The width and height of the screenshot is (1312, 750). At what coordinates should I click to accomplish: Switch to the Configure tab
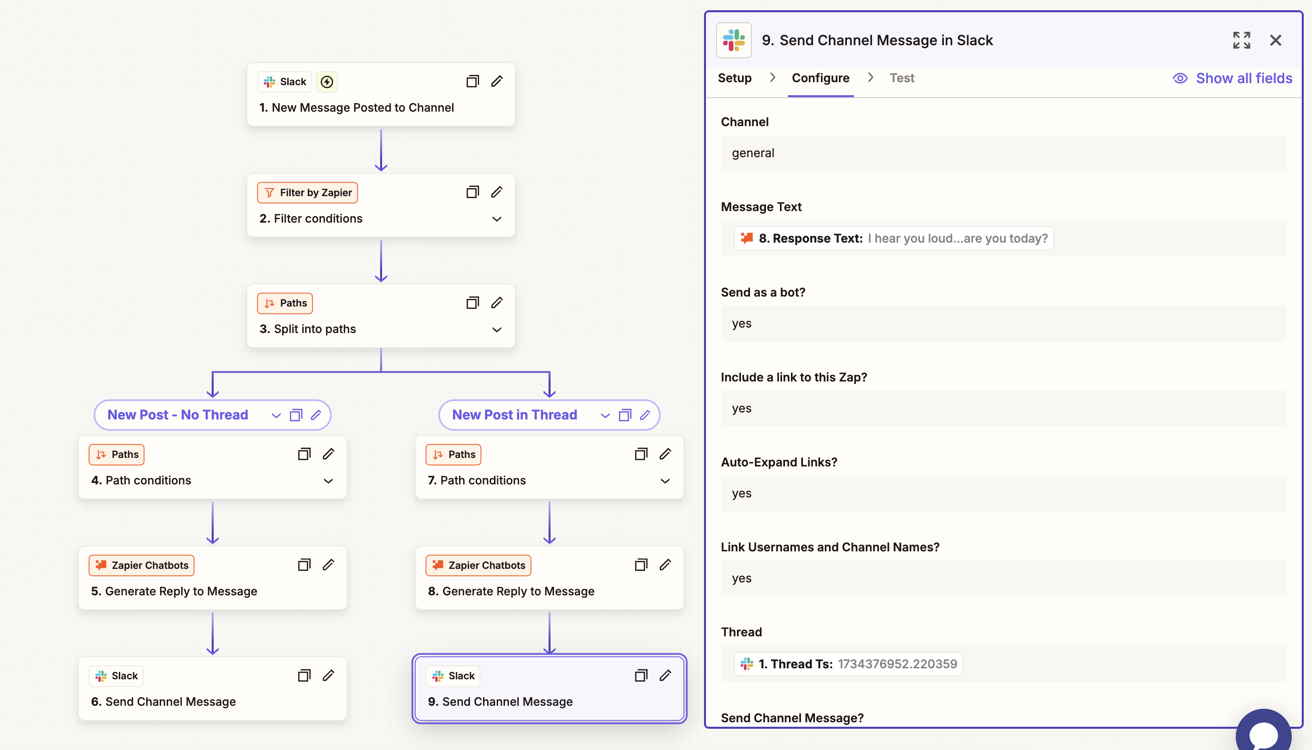click(821, 78)
